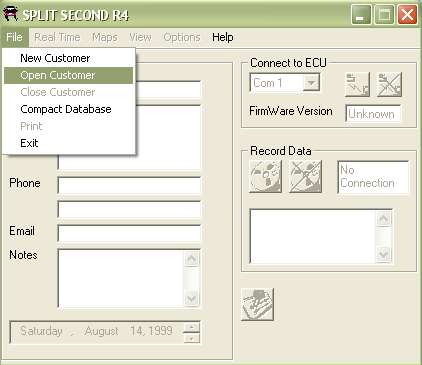Open the View menu

140,37
